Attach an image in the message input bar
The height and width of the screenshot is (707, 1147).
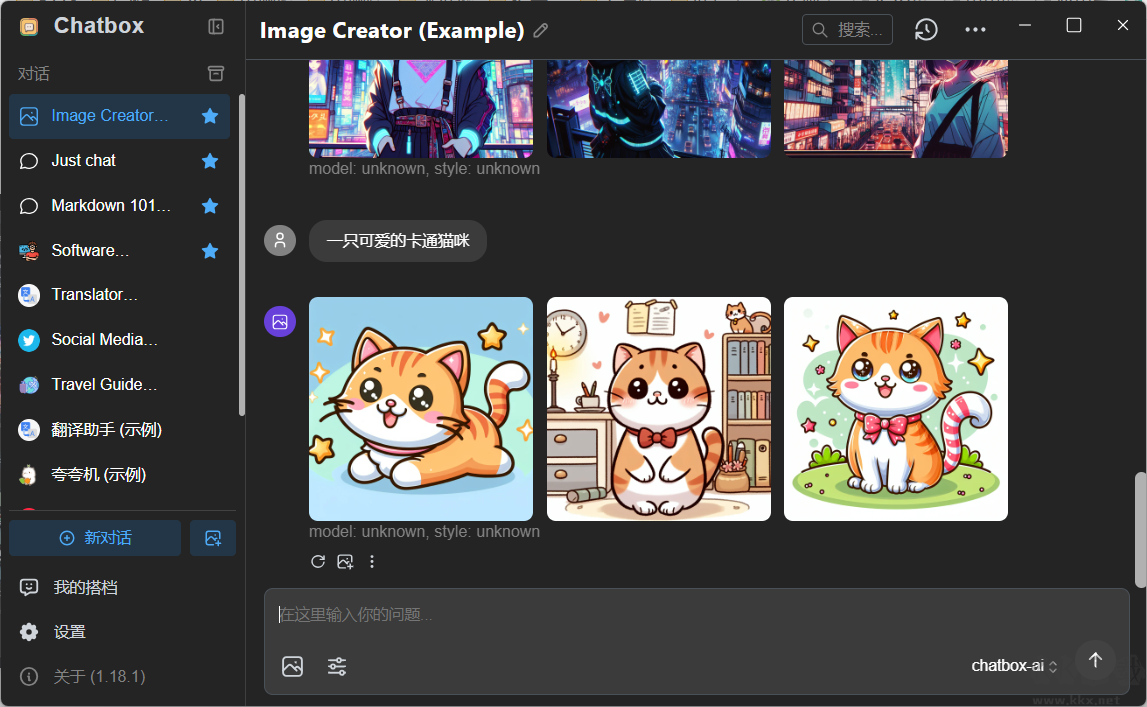point(292,666)
